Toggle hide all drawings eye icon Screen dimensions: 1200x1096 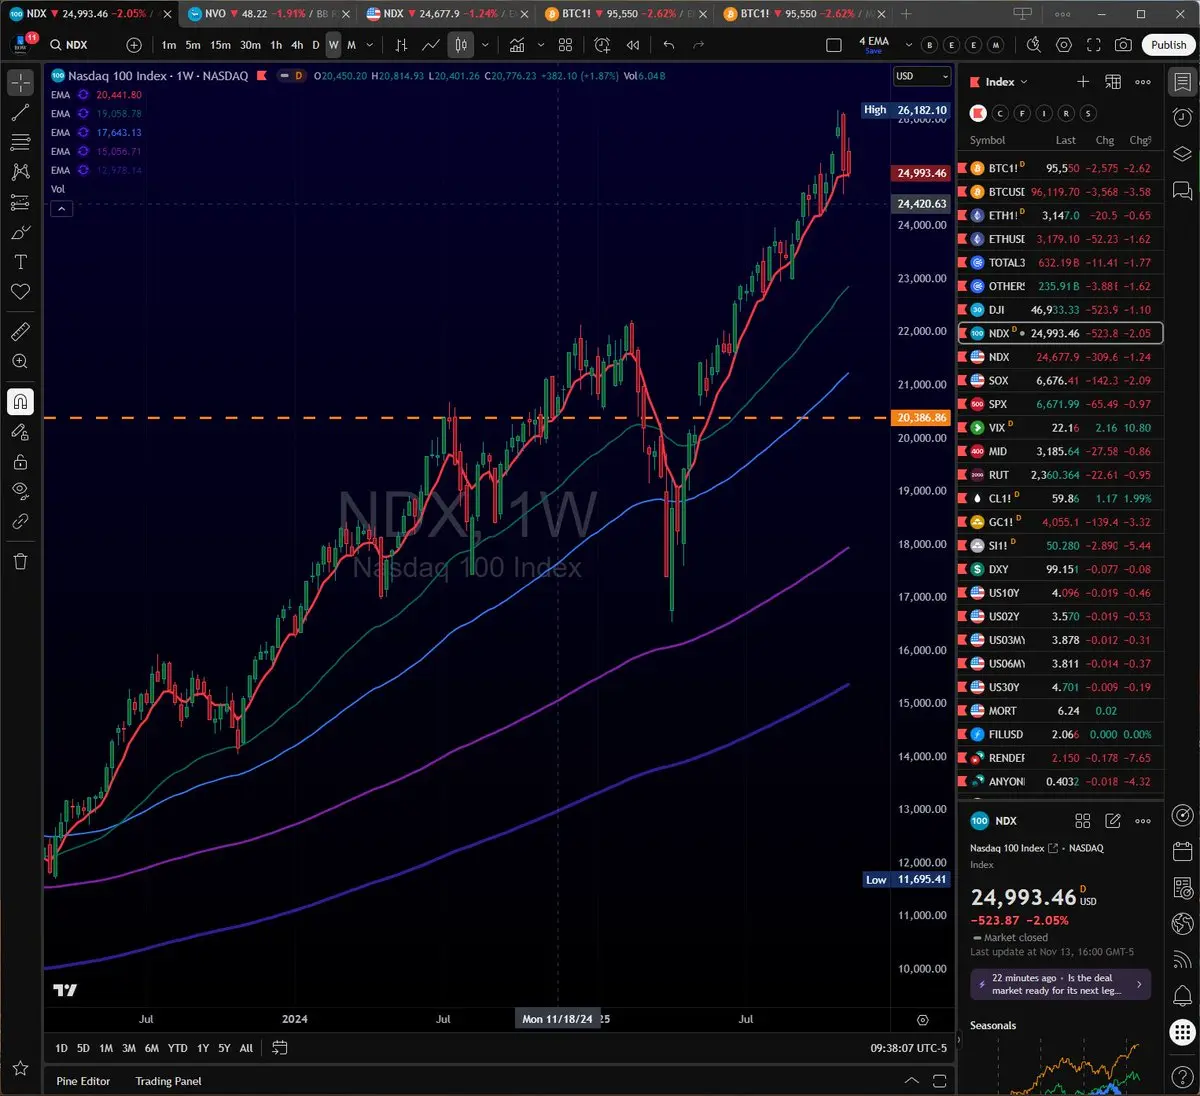pos(20,491)
